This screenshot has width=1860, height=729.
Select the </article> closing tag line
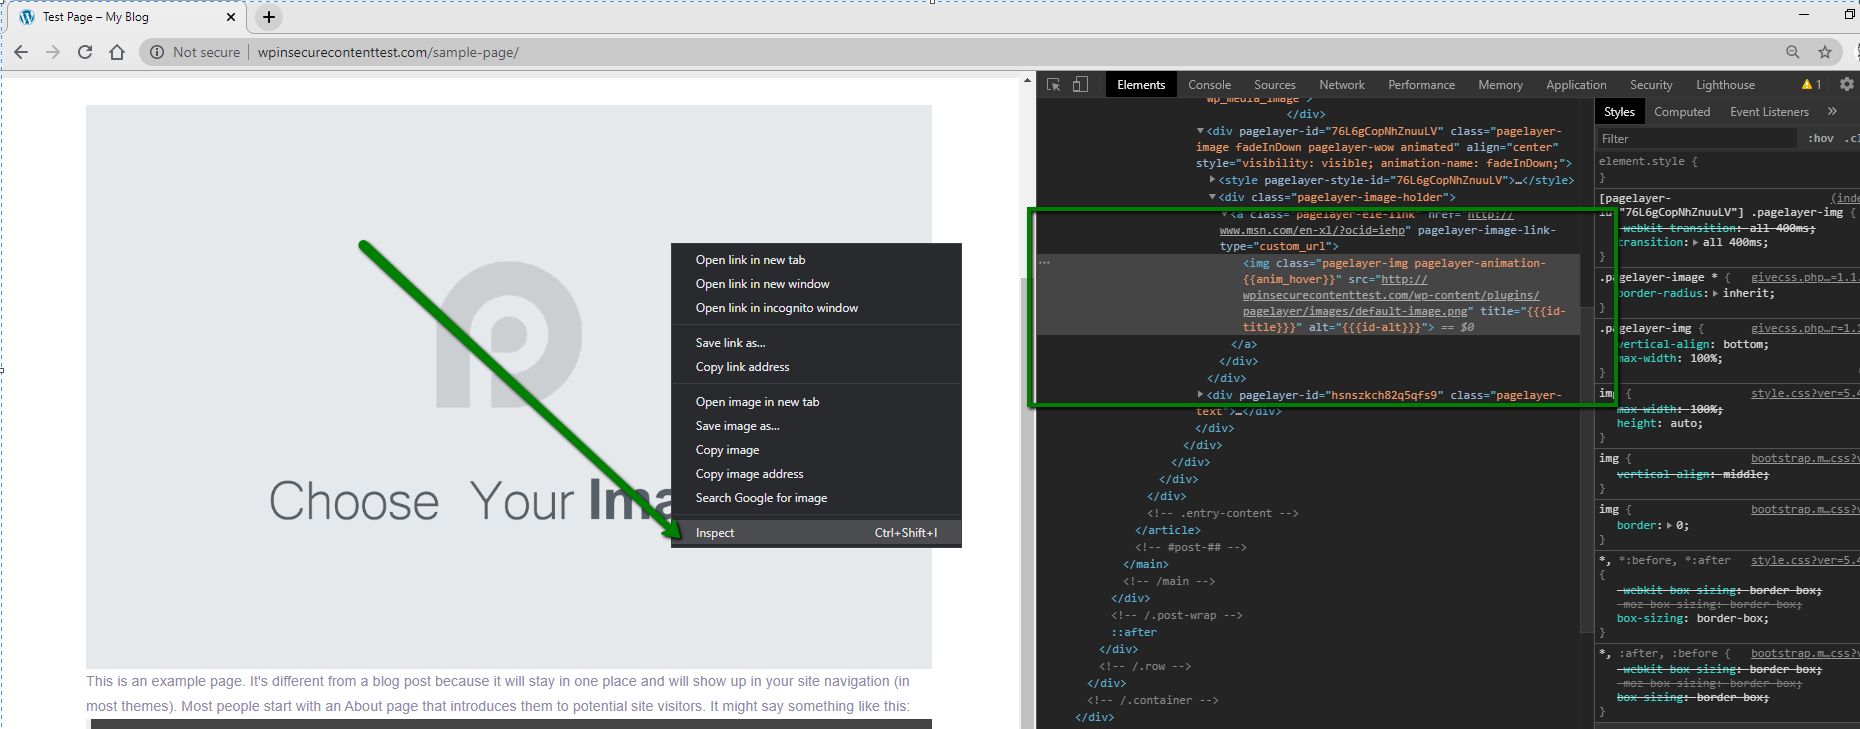point(1168,531)
